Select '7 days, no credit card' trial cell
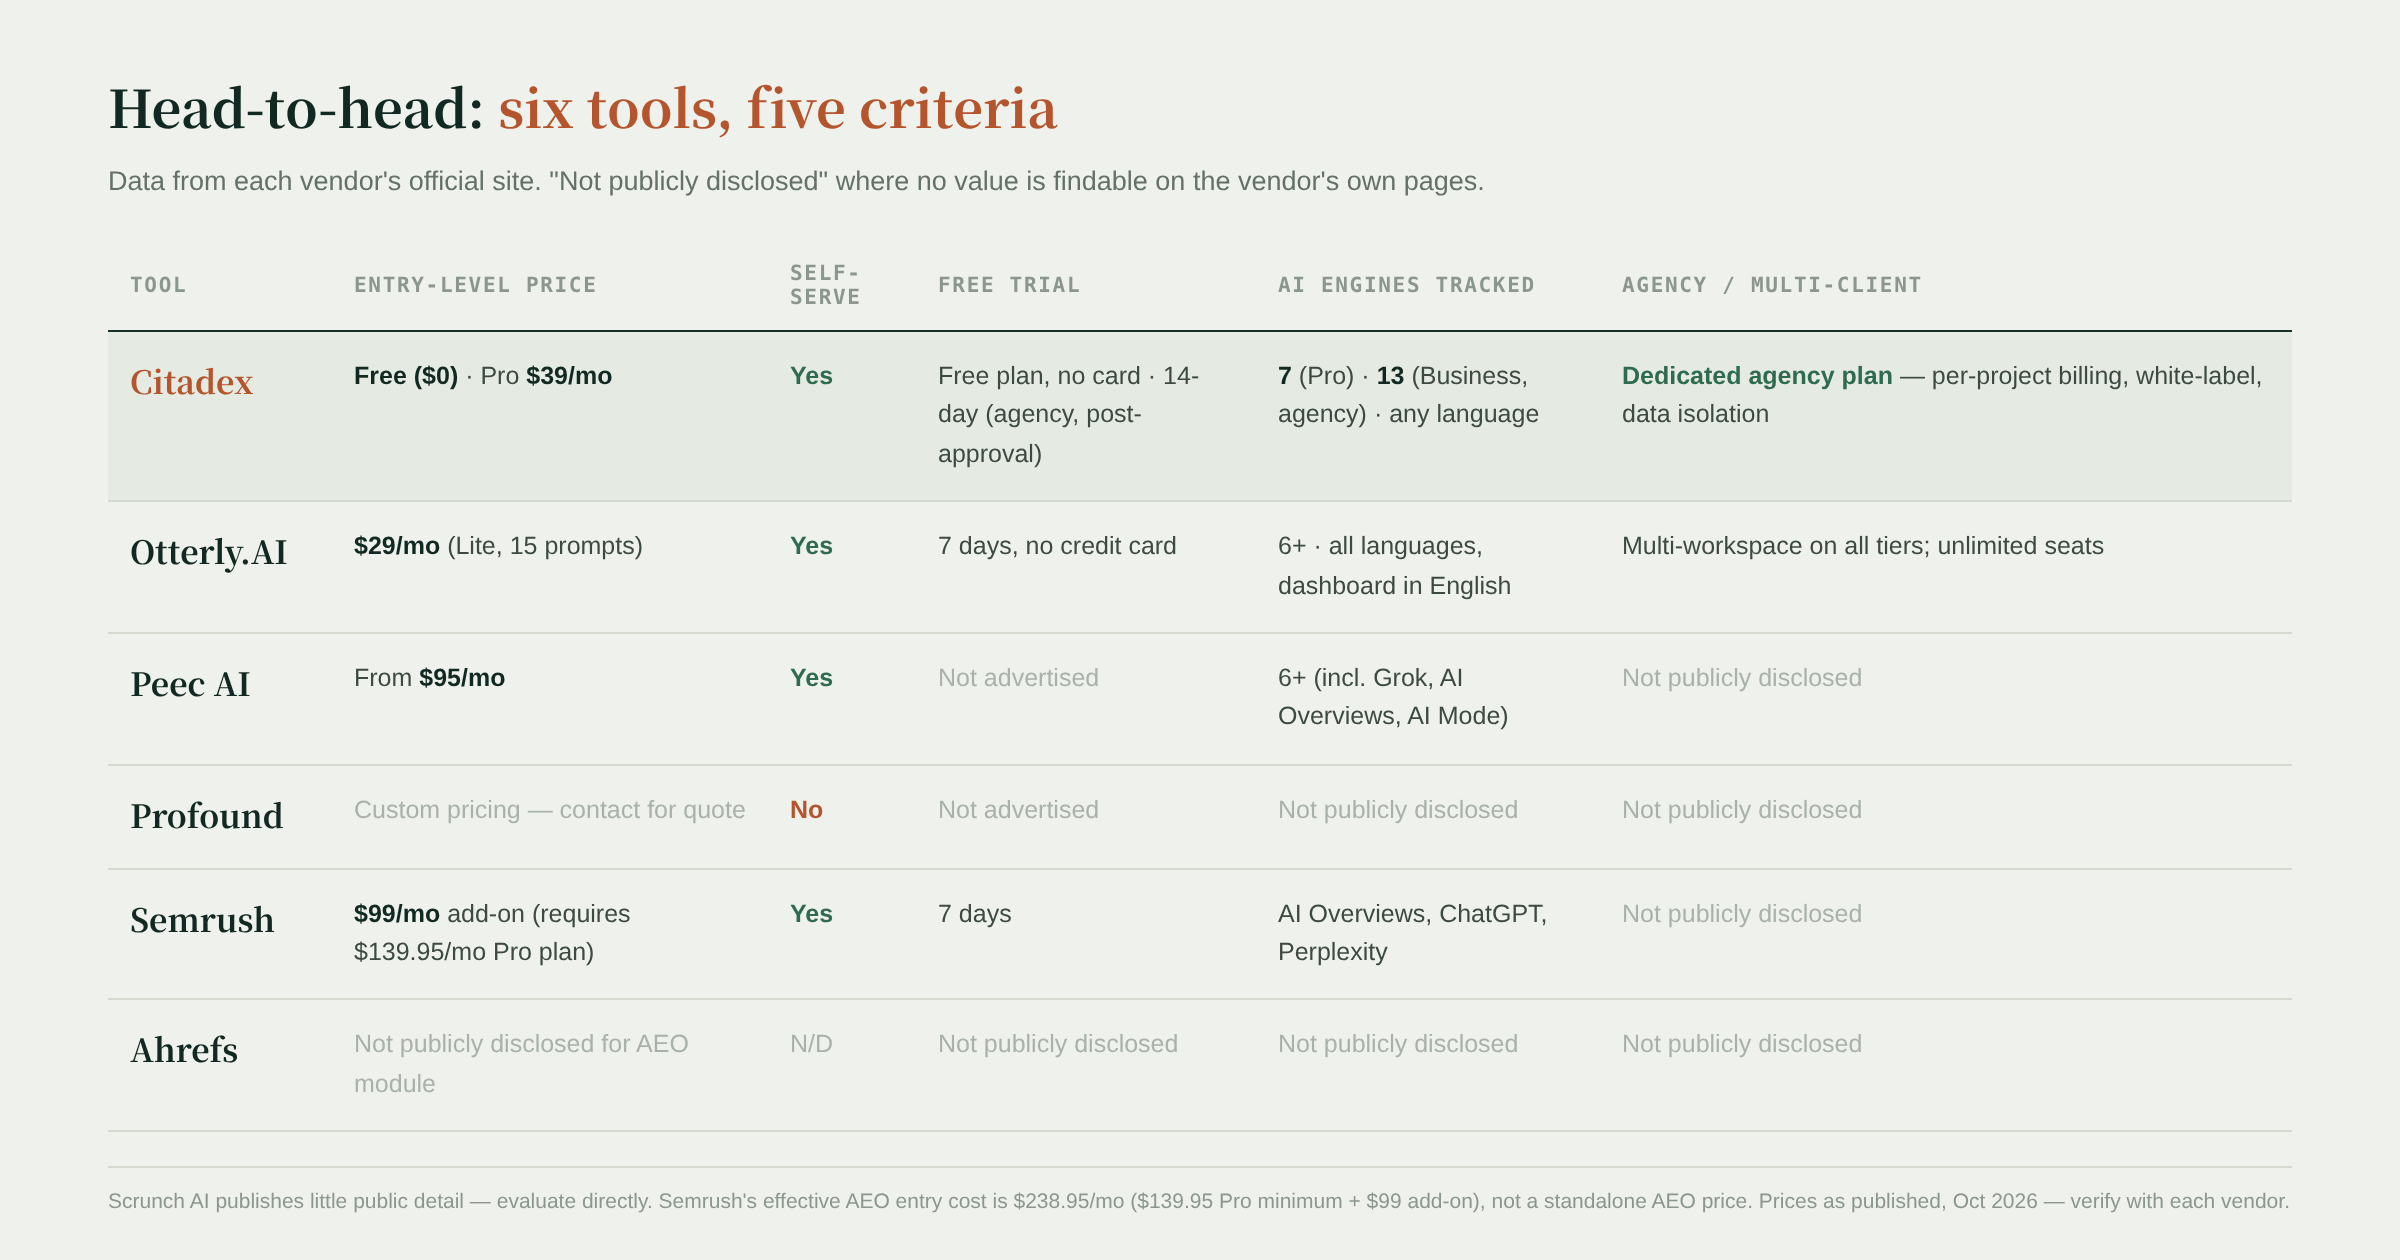This screenshot has height=1260, width=2400. [1057, 546]
